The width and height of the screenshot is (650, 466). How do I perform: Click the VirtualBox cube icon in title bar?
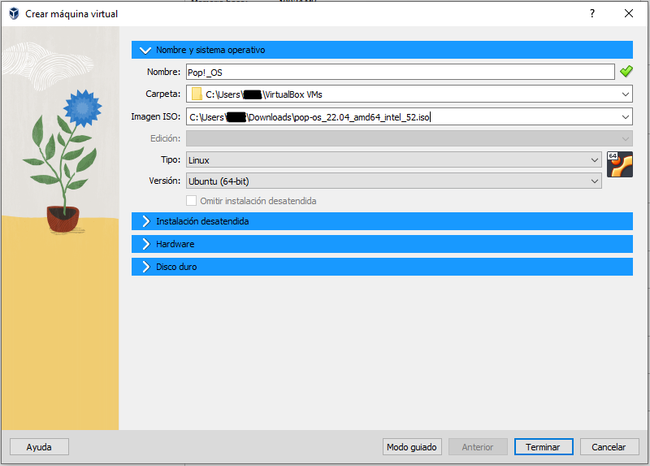pos(13,14)
